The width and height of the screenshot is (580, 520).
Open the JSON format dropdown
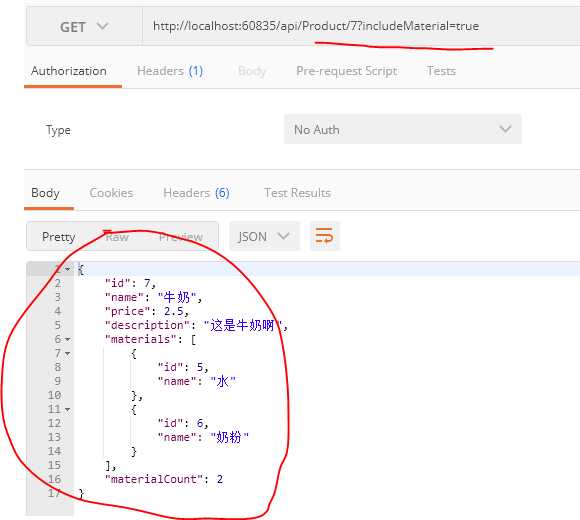(x=264, y=236)
